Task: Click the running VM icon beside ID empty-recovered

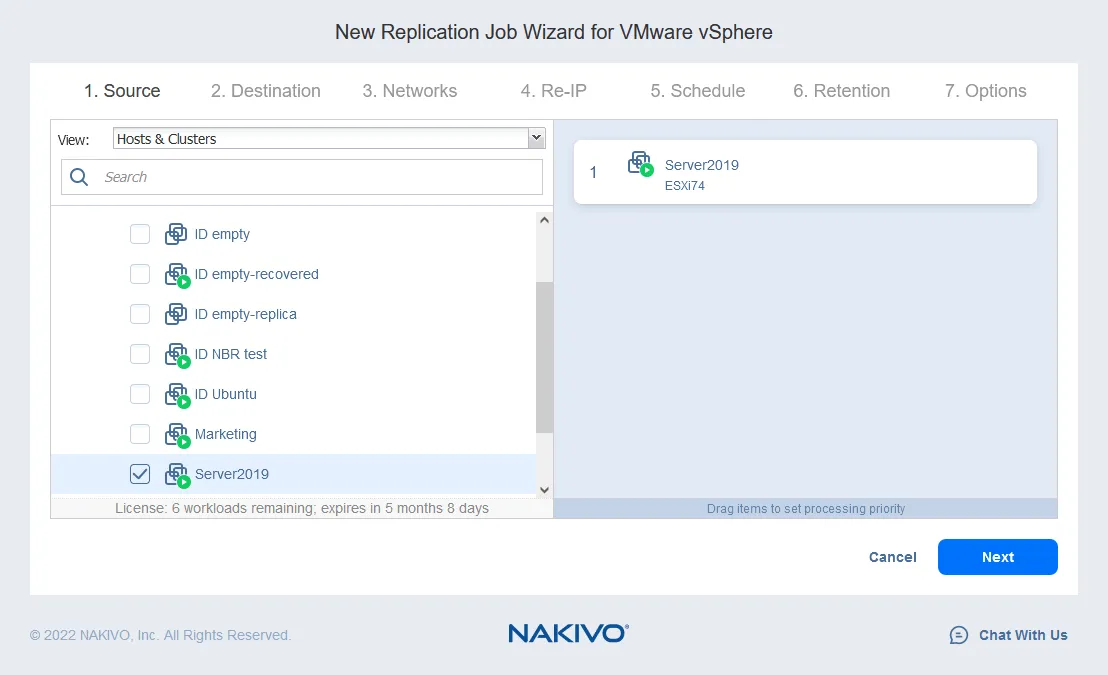Action: click(177, 273)
